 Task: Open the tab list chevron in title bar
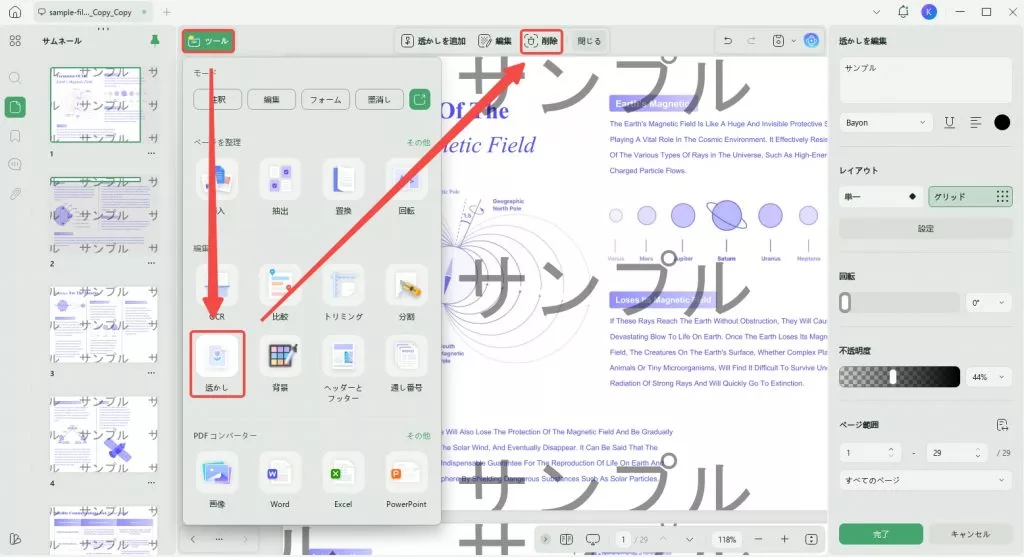click(x=876, y=12)
